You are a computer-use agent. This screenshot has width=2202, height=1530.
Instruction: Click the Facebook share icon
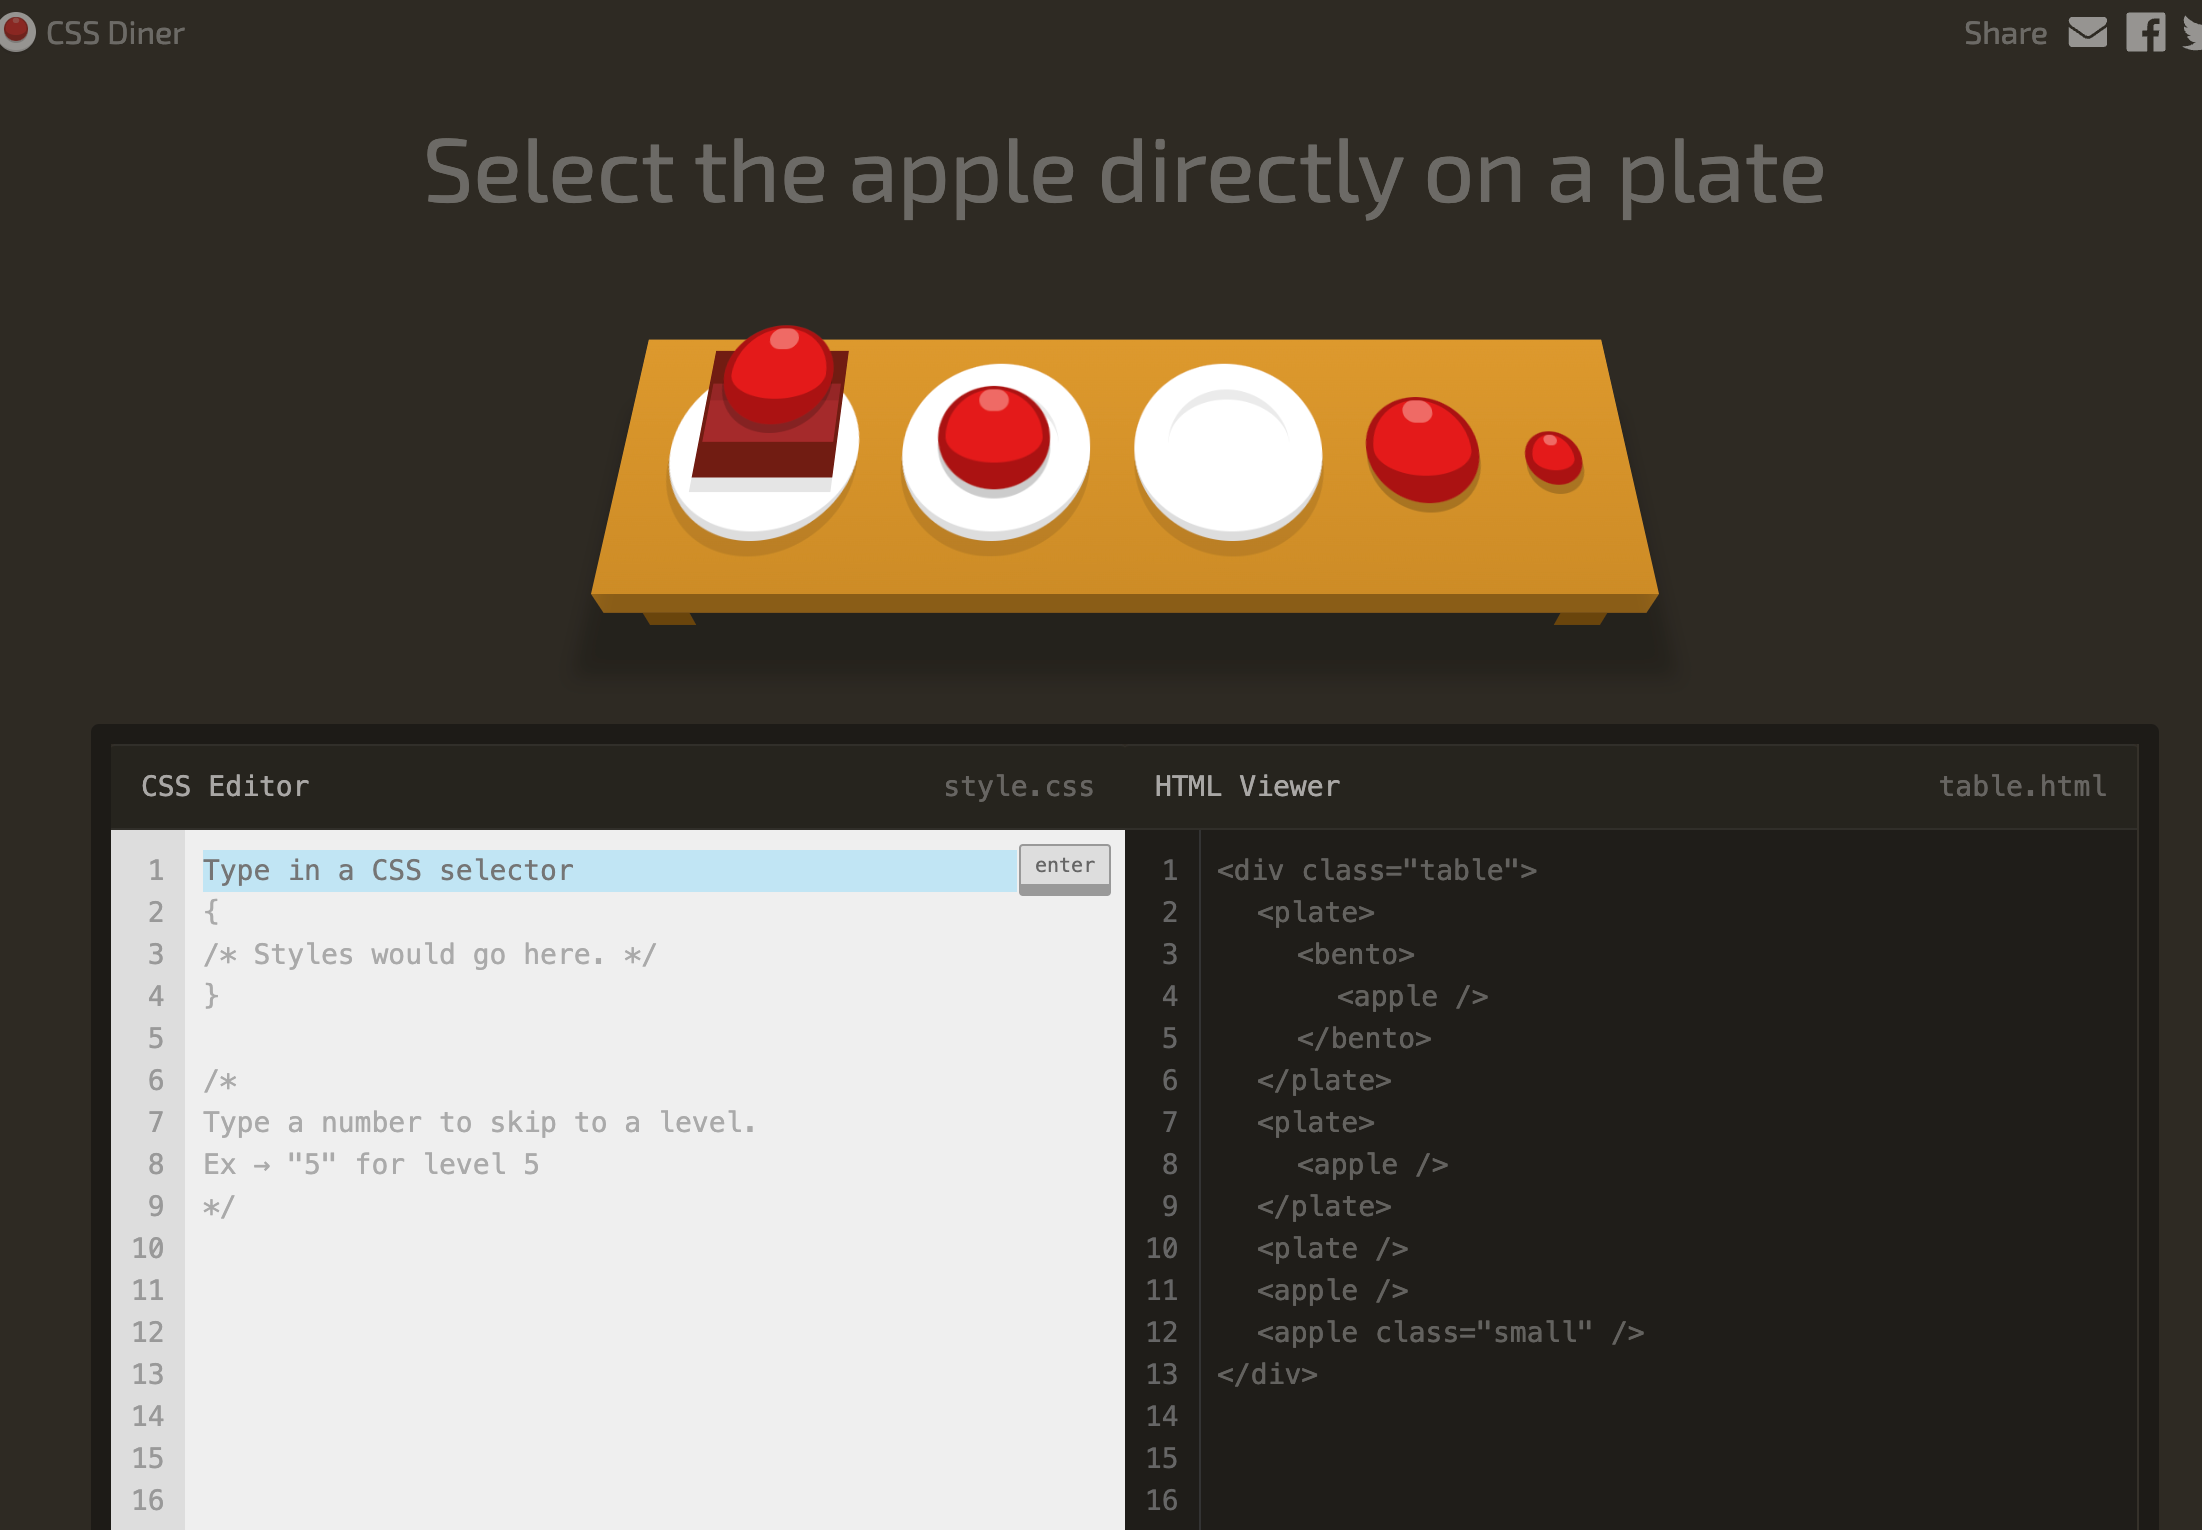pos(2145,33)
